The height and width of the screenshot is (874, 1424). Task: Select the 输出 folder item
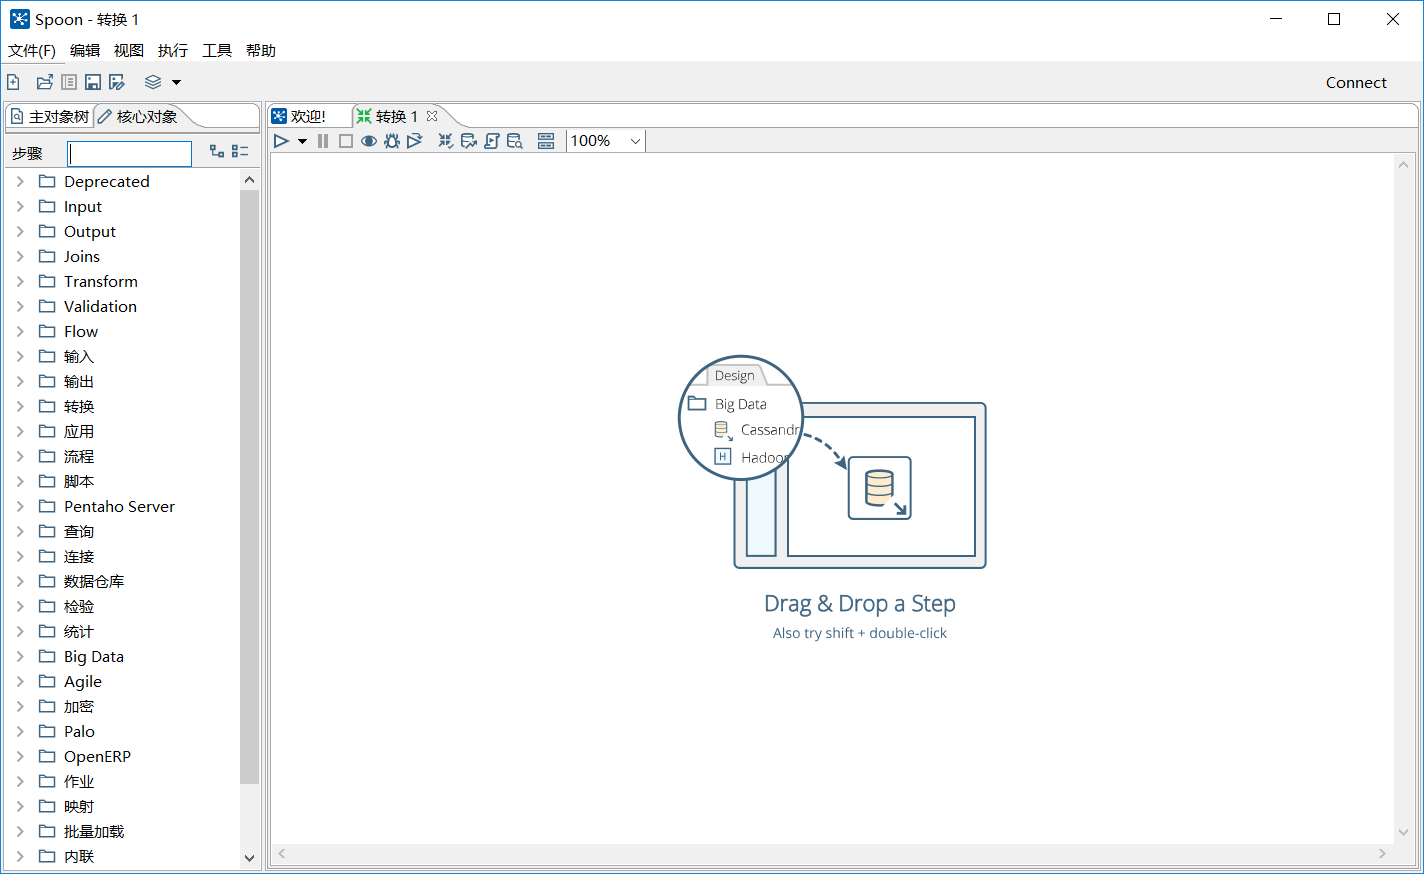pyautogui.click(x=79, y=382)
